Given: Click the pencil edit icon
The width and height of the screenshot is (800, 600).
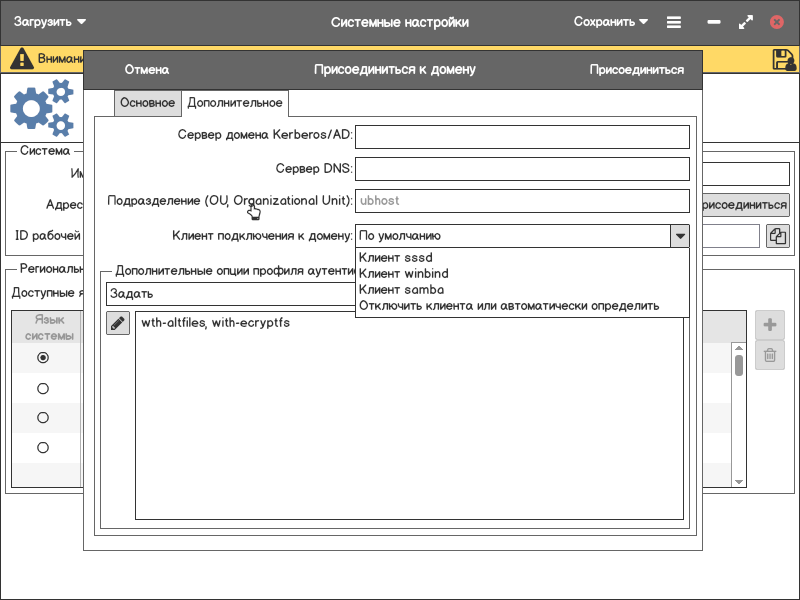Looking at the screenshot, I should click(118, 323).
